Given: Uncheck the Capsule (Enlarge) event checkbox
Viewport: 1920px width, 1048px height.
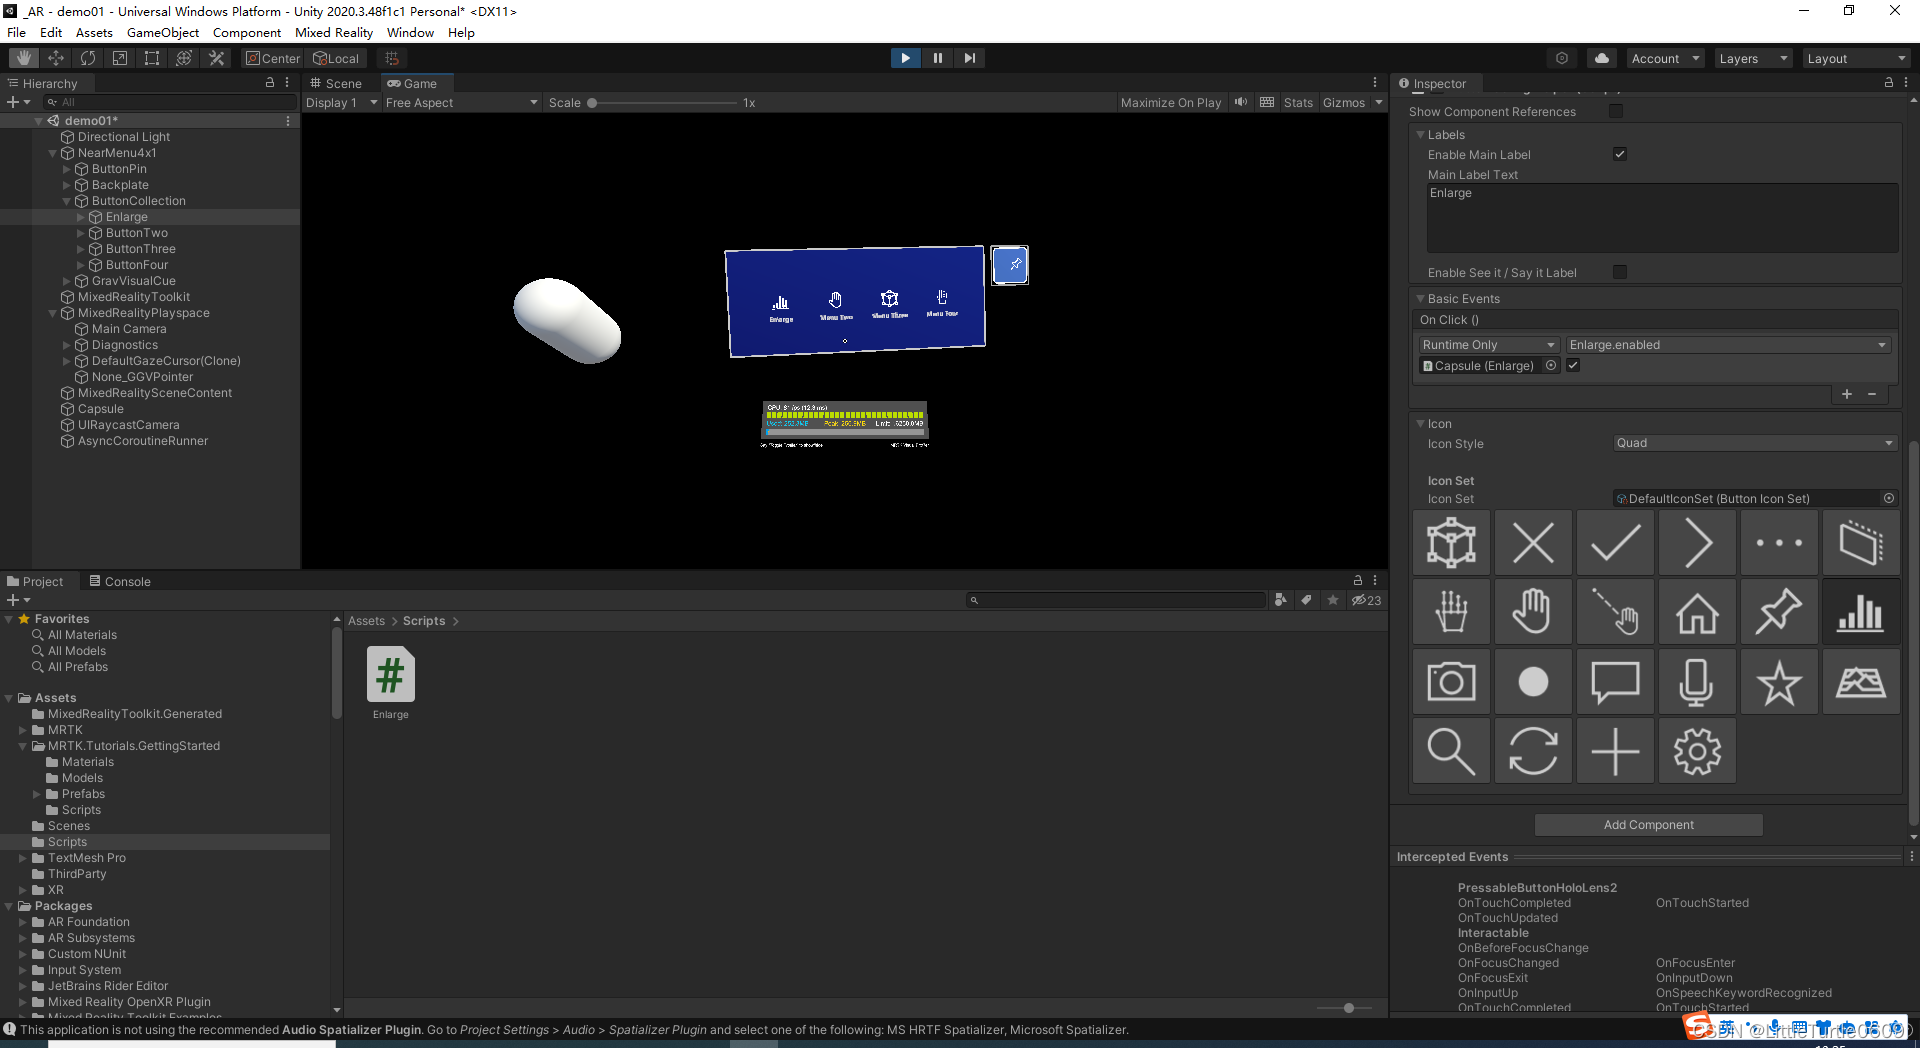Looking at the screenshot, I should pyautogui.click(x=1572, y=365).
